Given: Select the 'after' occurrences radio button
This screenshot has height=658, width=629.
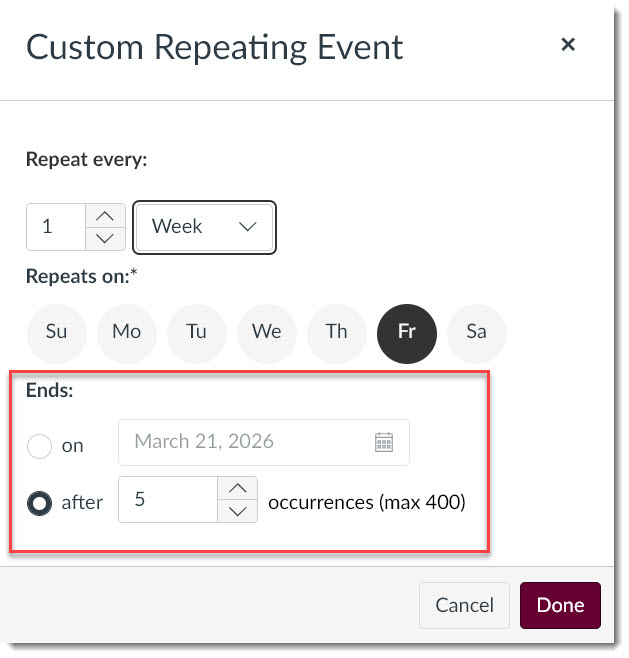Looking at the screenshot, I should point(39,503).
